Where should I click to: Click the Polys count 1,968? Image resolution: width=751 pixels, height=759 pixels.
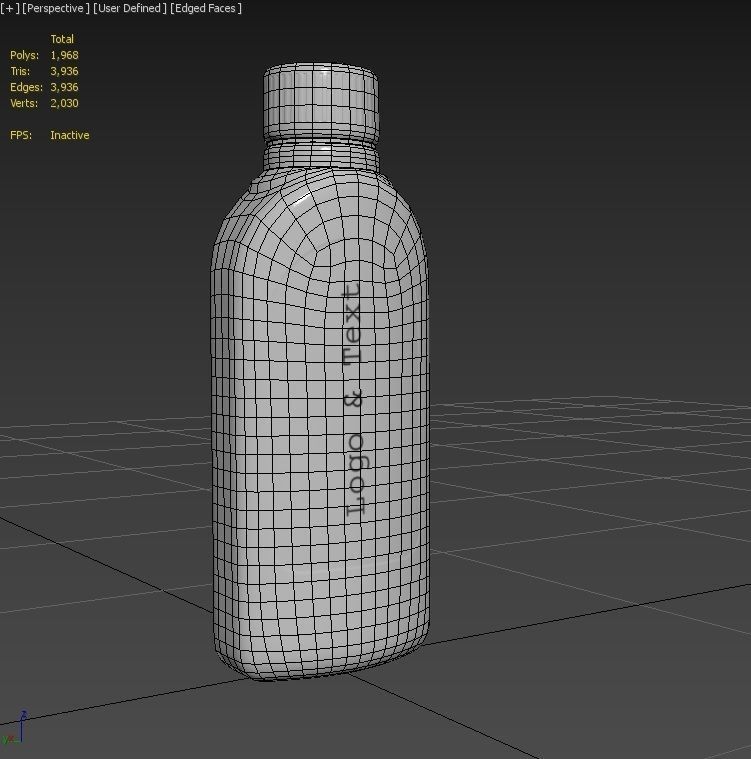point(64,55)
